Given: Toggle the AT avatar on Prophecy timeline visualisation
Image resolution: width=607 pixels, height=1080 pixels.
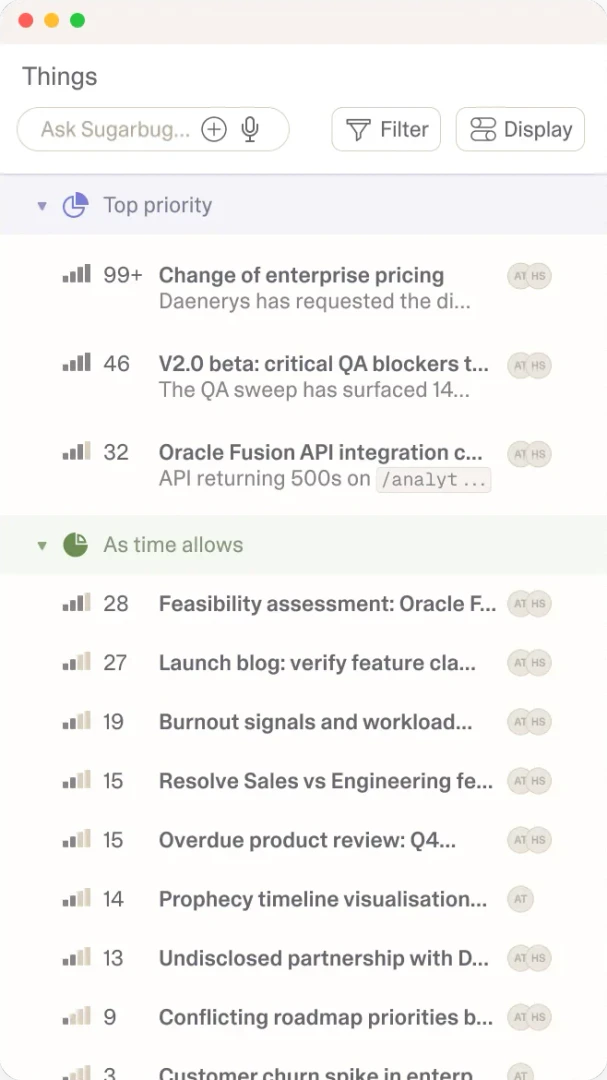Looking at the screenshot, I should click(x=519, y=899).
